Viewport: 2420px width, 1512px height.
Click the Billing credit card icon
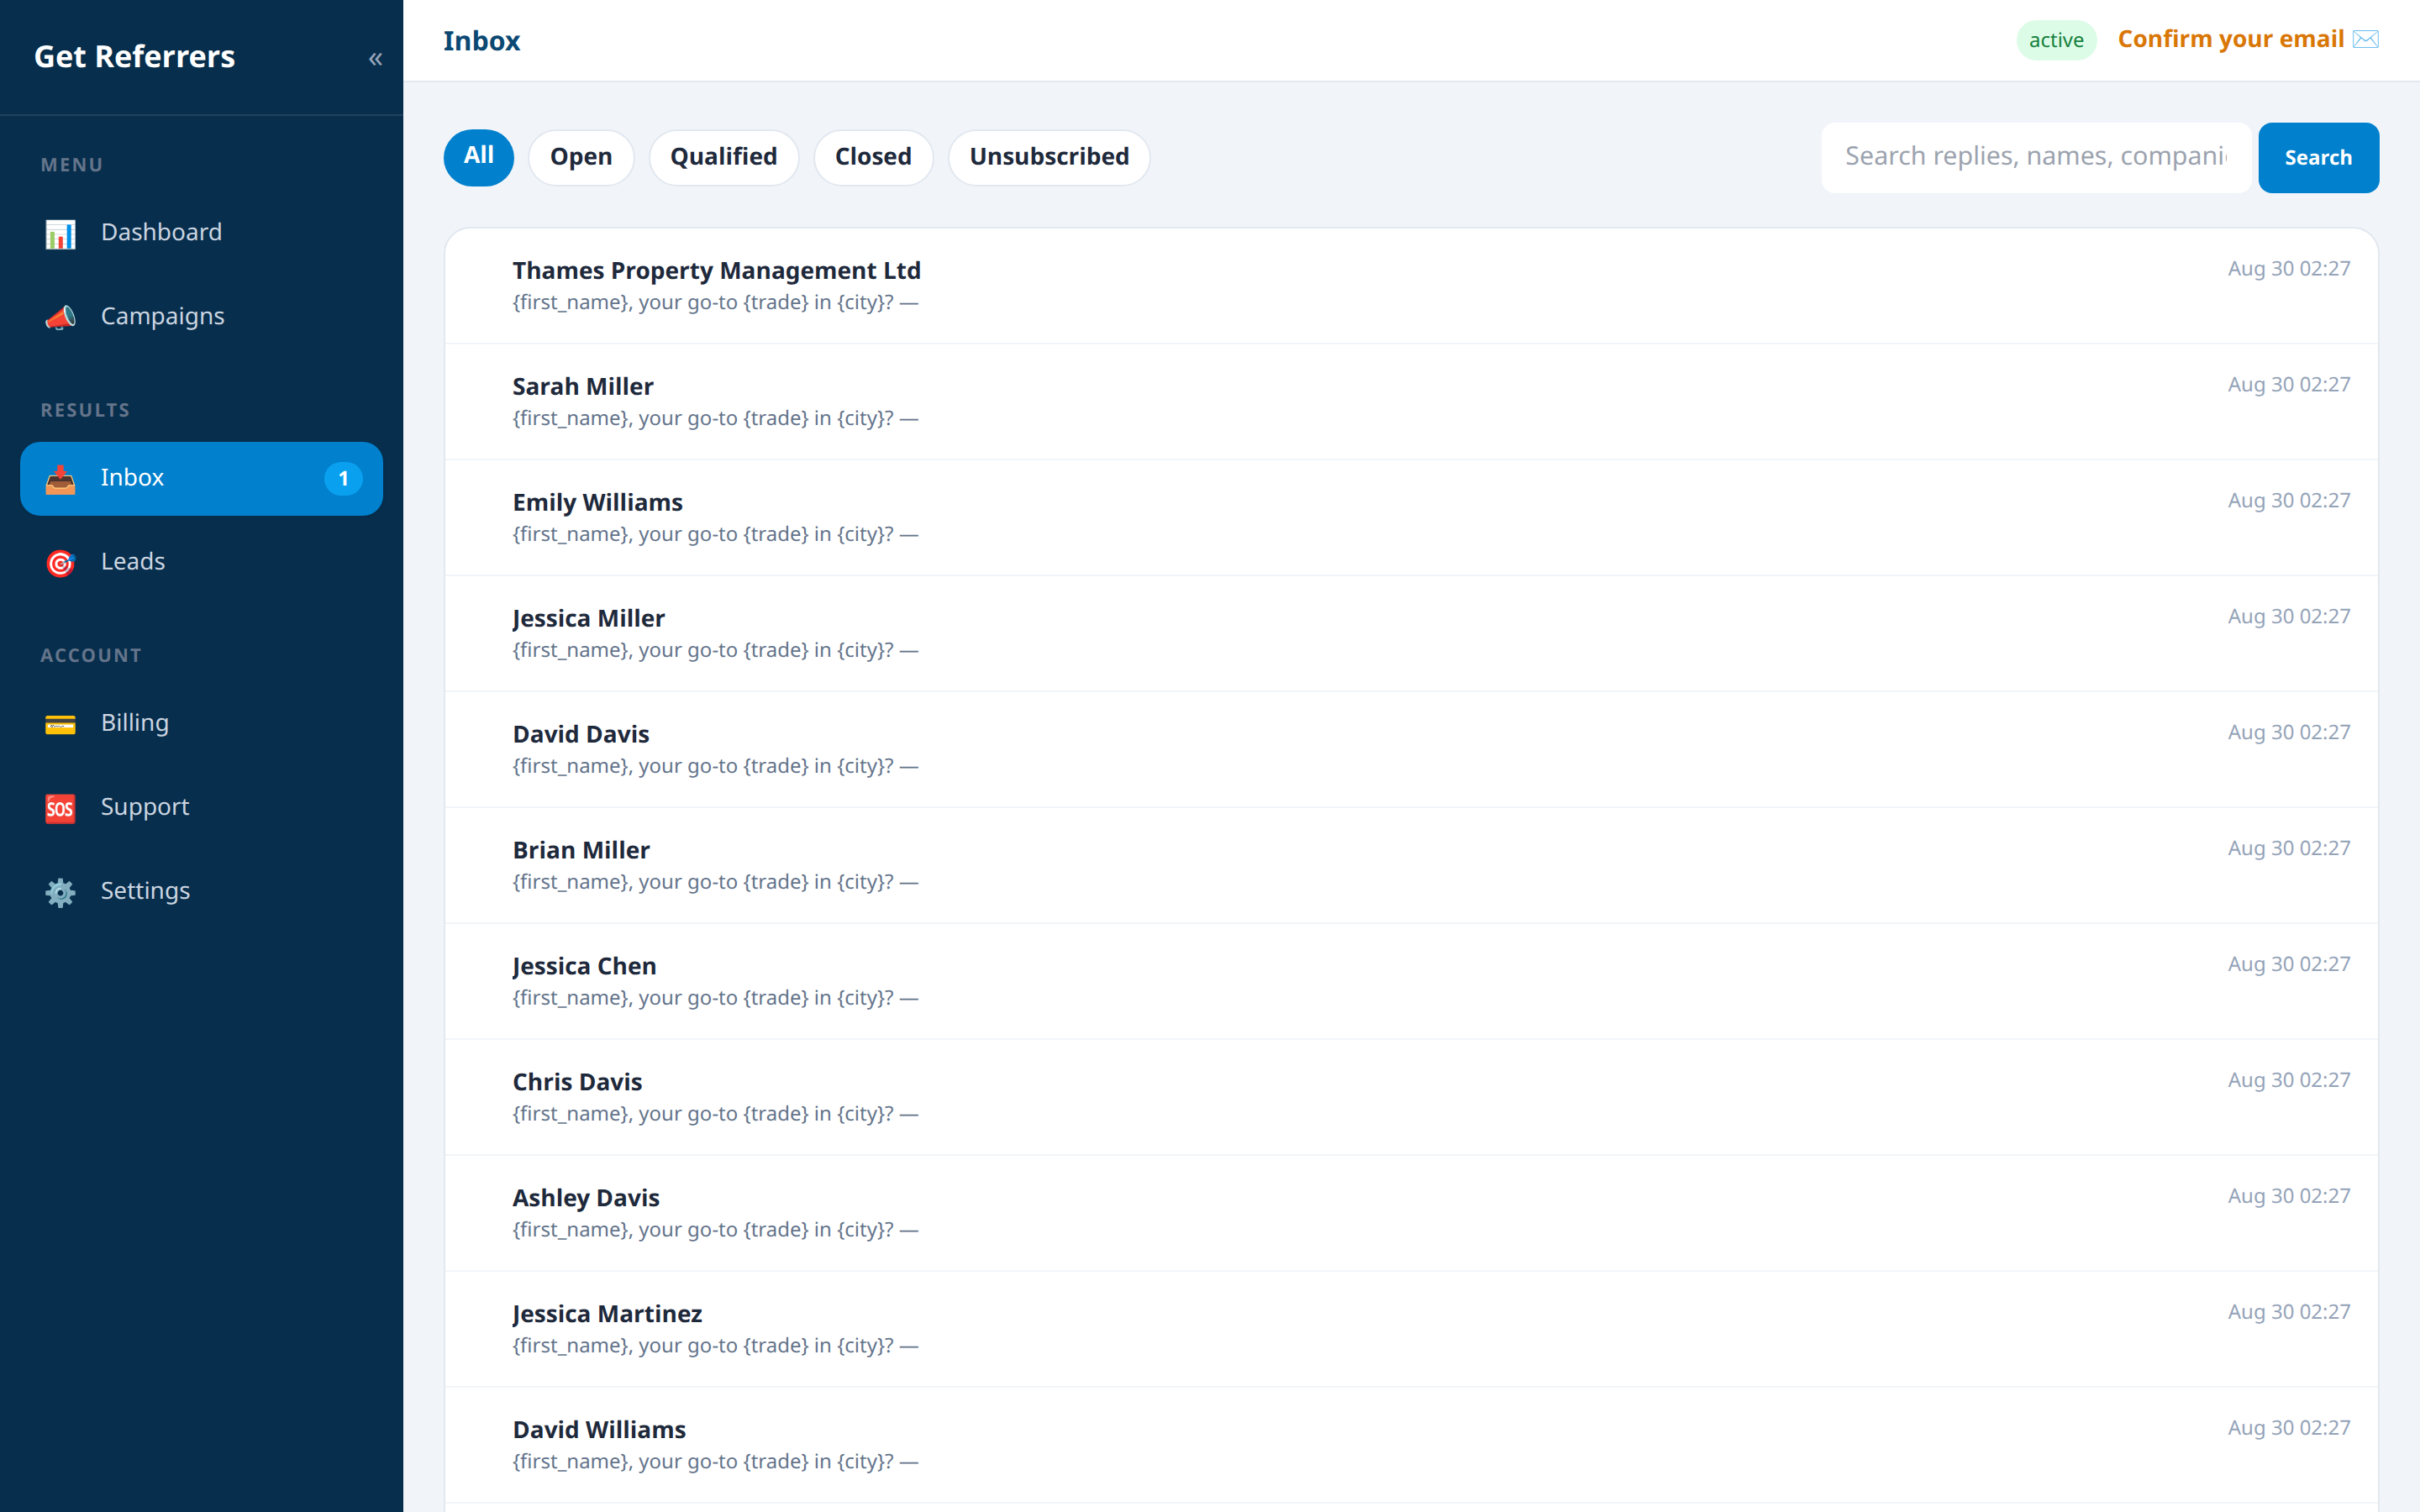(60, 724)
